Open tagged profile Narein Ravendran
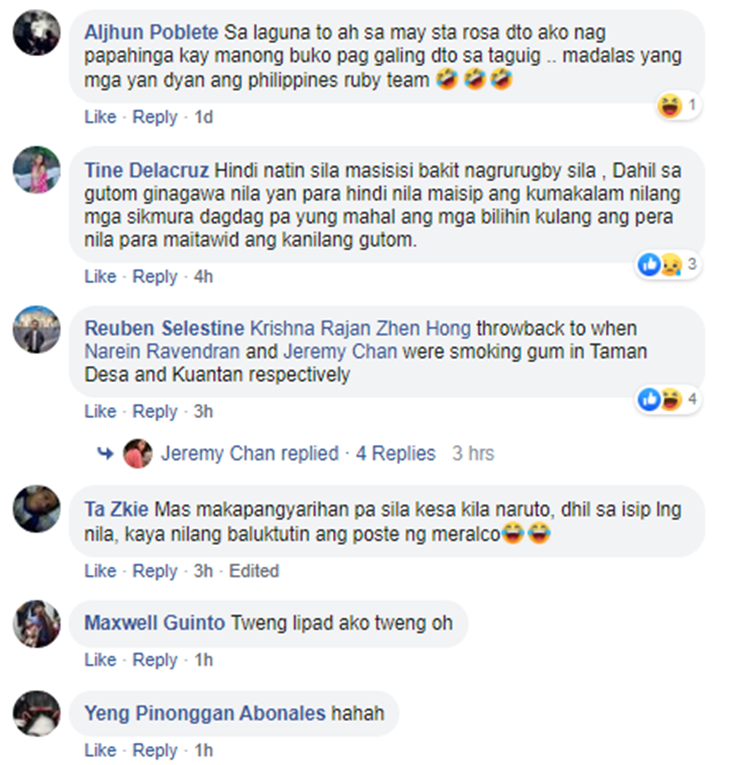This screenshot has height=765, width=750. 162,352
